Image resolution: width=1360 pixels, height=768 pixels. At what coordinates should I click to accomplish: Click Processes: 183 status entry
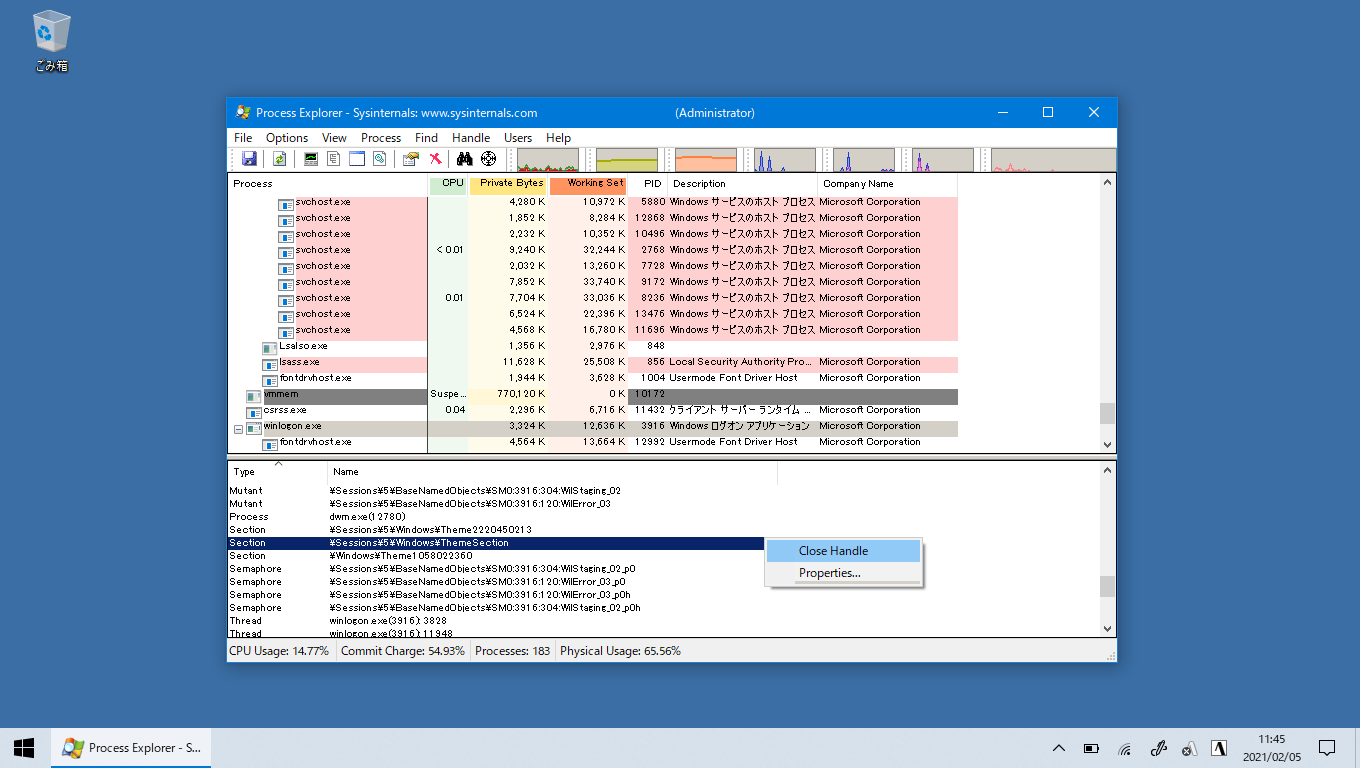(513, 651)
